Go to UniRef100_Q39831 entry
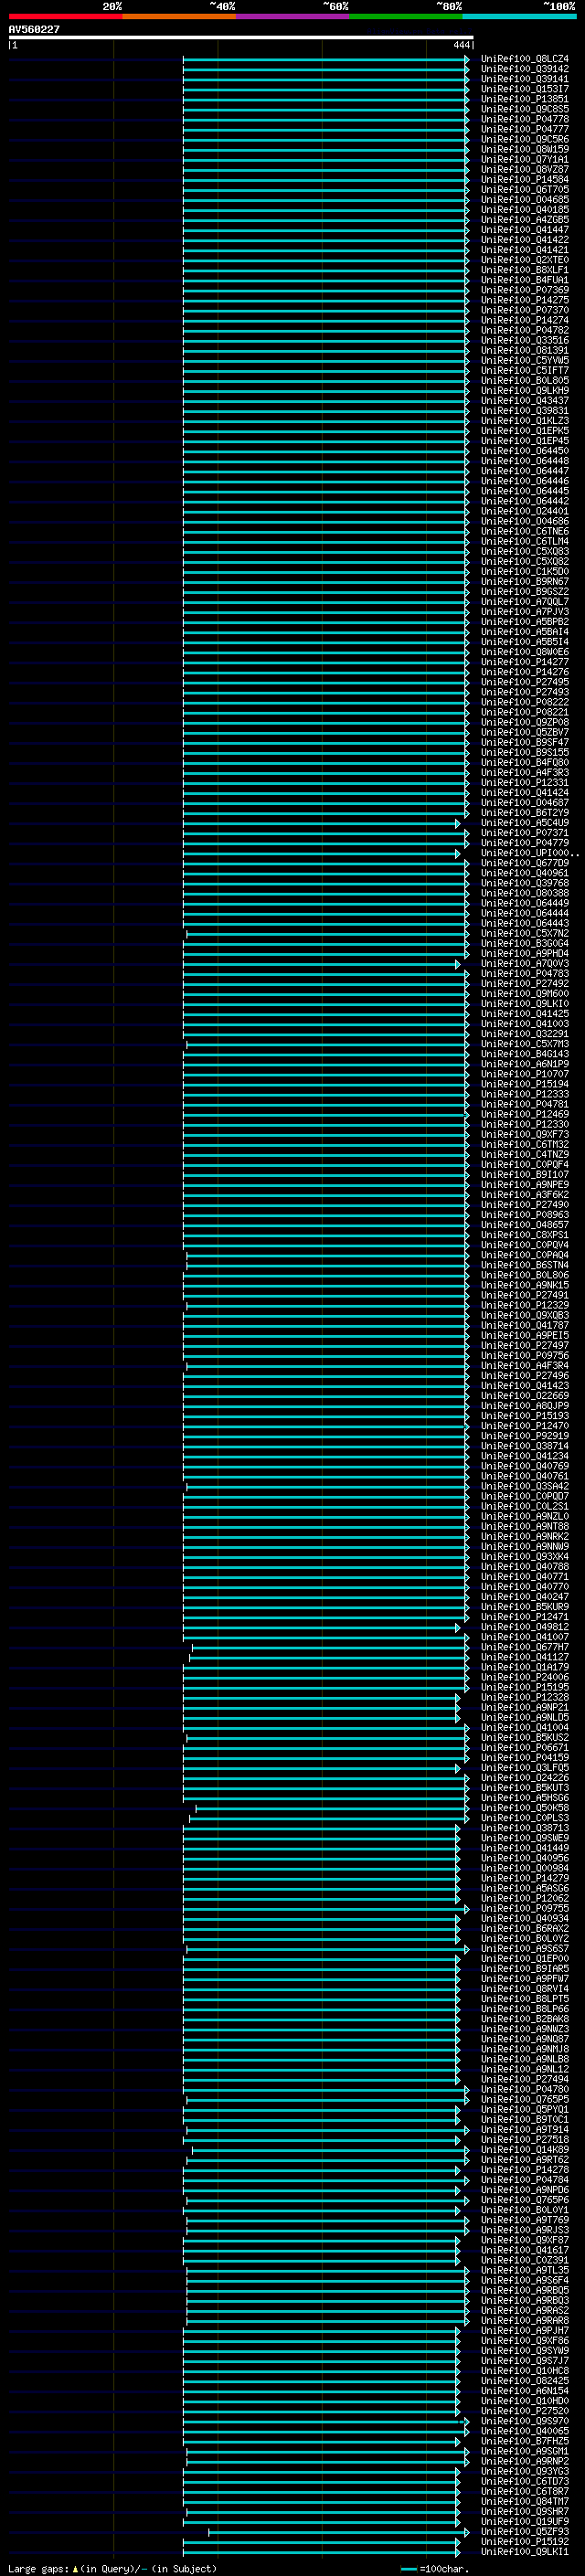Screen dimensions: 585x2576 525,411
